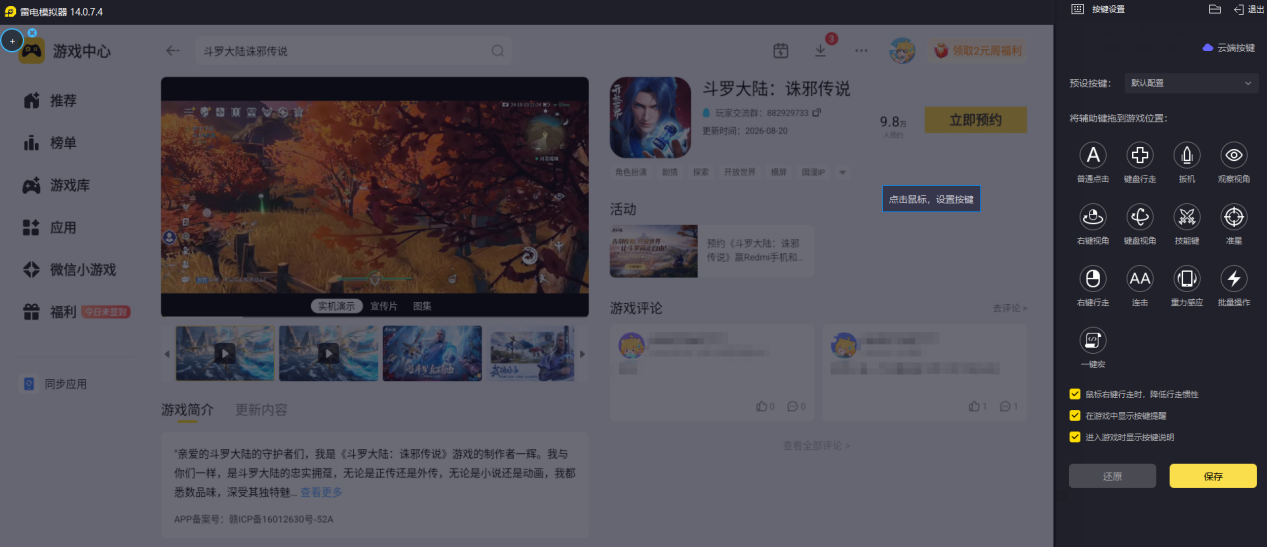Select the 重力感应 tool

coord(1187,278)
